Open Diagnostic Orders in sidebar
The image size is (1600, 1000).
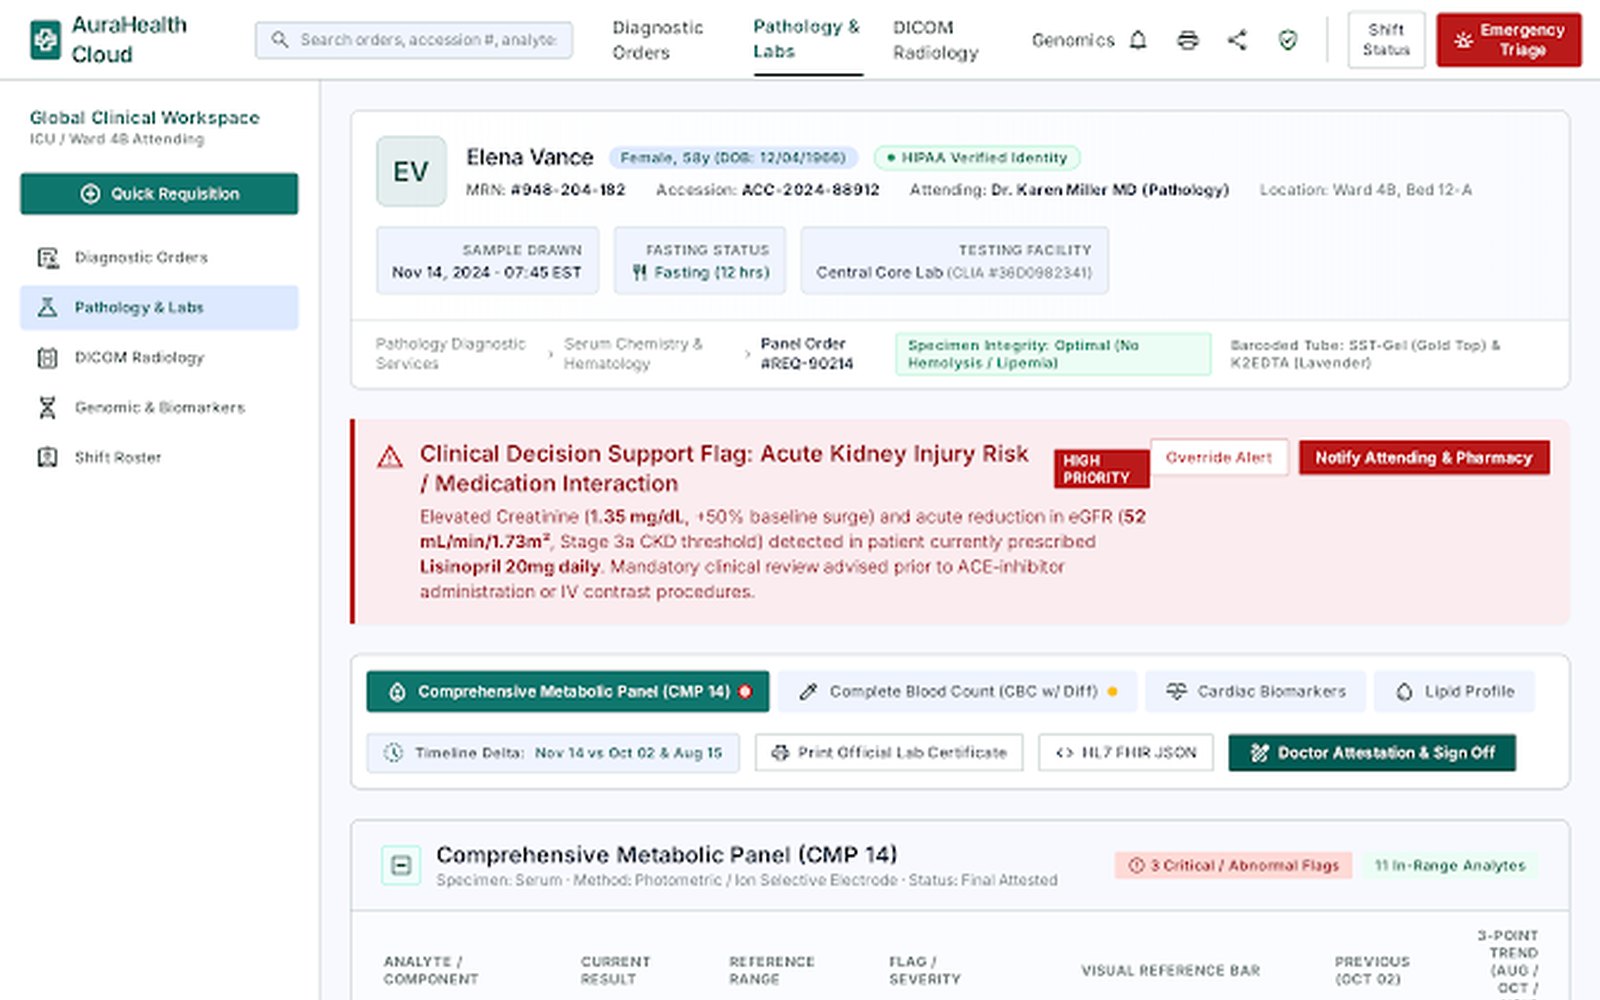point(159,258)
